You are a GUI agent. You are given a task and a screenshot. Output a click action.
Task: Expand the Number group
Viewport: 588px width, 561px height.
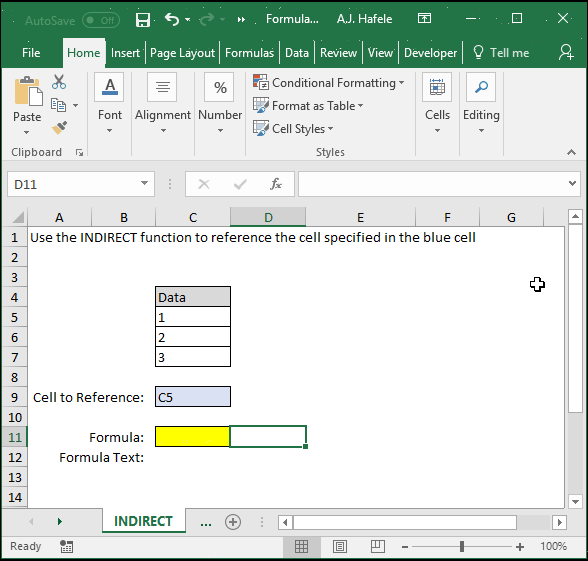(x=220, y=103)
